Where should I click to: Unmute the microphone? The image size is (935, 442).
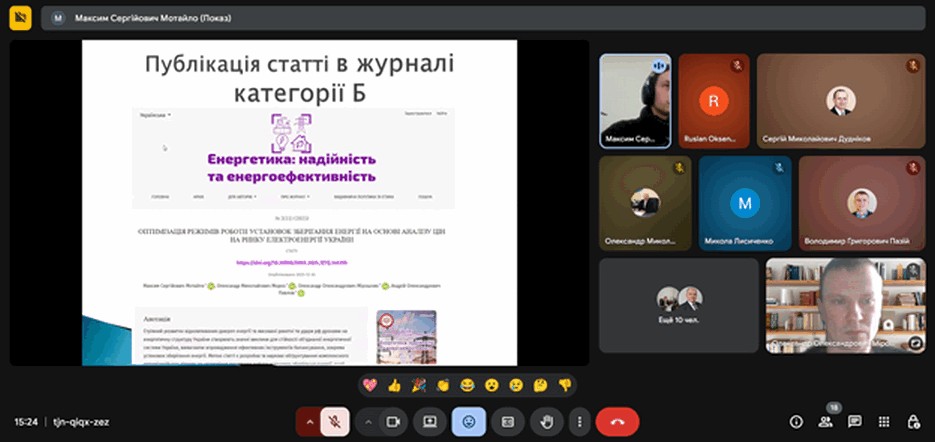pos(336,422)
